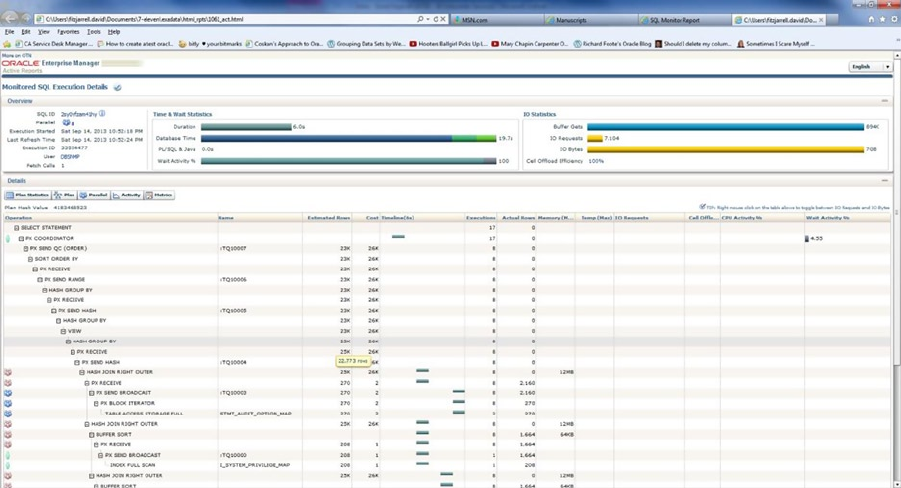Click the blue icon left of PX BLOCK ITERATOR row
Image resolution: width=901 pixels, height=488 pixels.
pyautogui.click(x=8, y=404)
